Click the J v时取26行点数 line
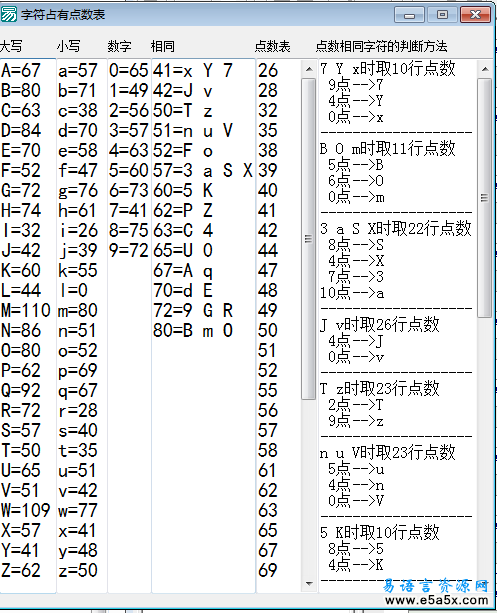497x613 pixels. coord(379,325)
